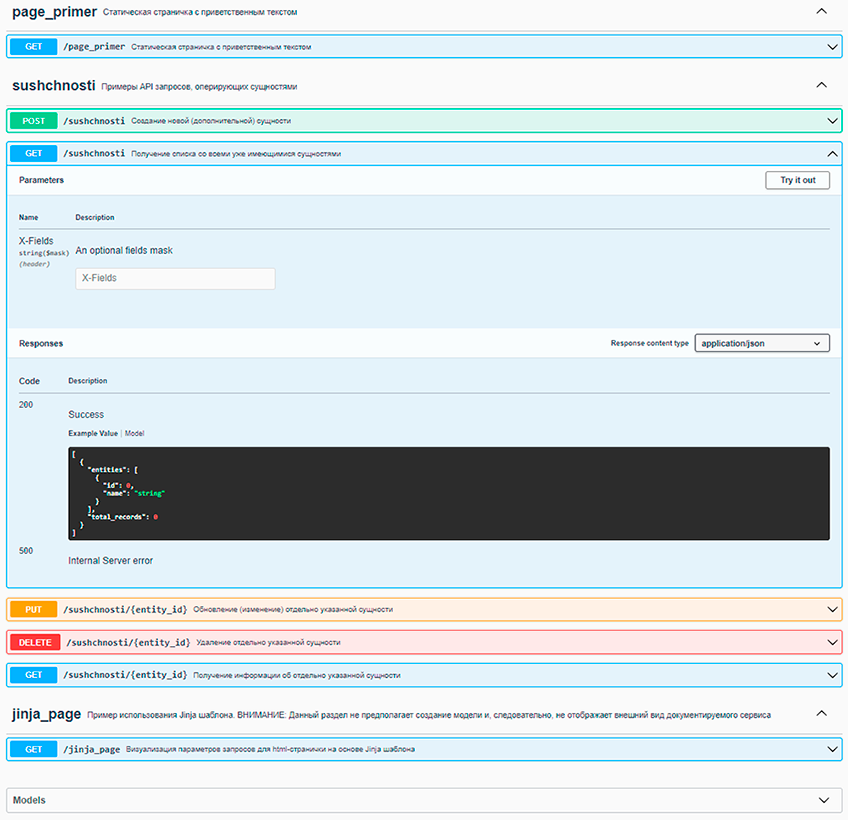This screenshot has width=848, height=820.
Task: Open GET /sushchnosti/{entity_id} endpoint path
Action: [x=125, y=675]
